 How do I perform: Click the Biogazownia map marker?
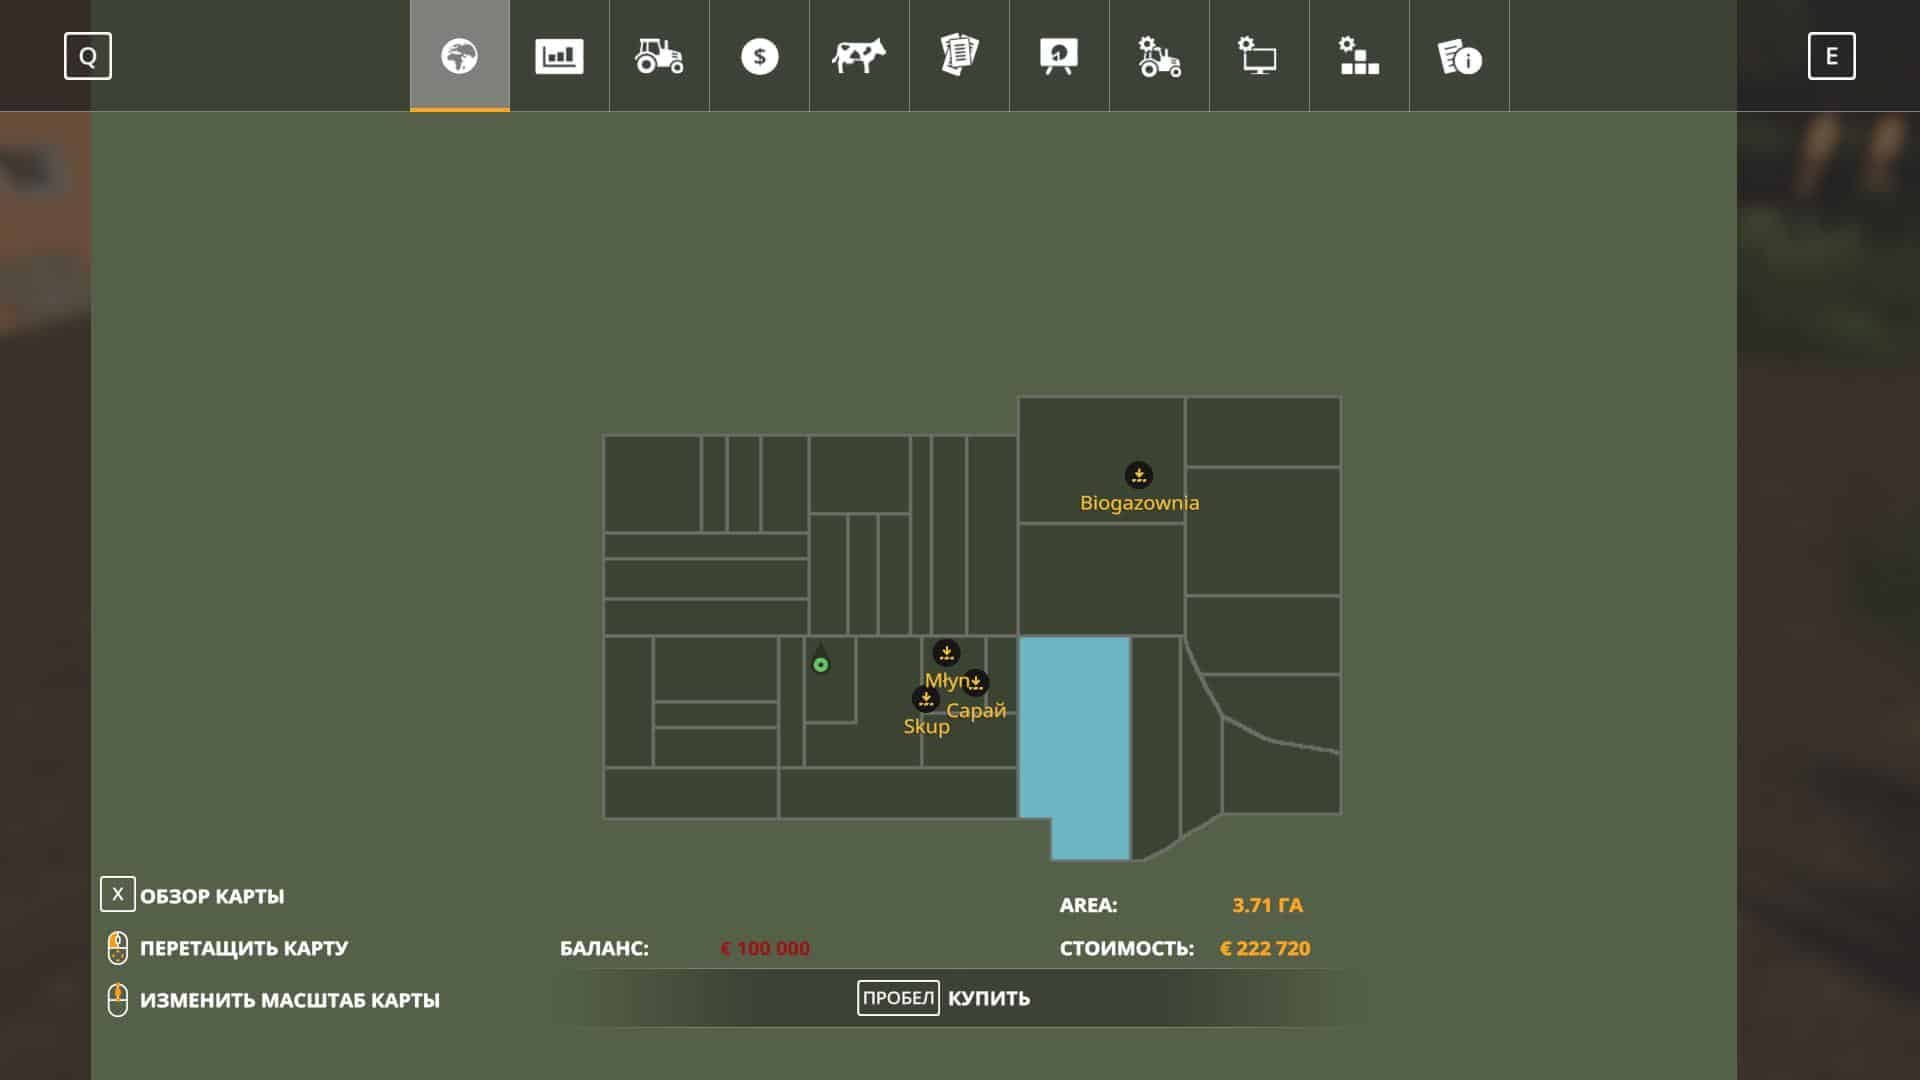click(1138, 475)
